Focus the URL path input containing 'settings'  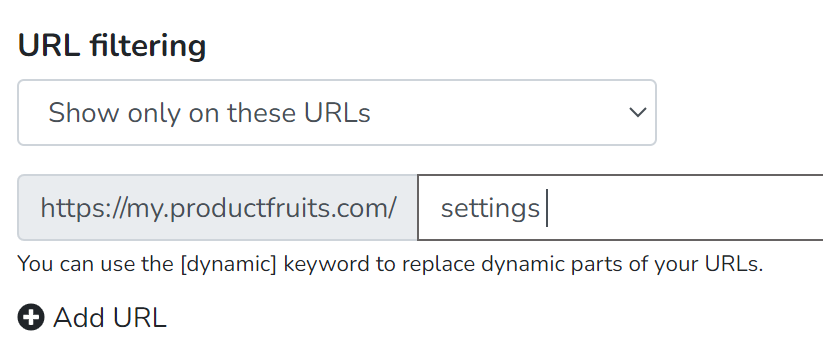click(620, 208)
